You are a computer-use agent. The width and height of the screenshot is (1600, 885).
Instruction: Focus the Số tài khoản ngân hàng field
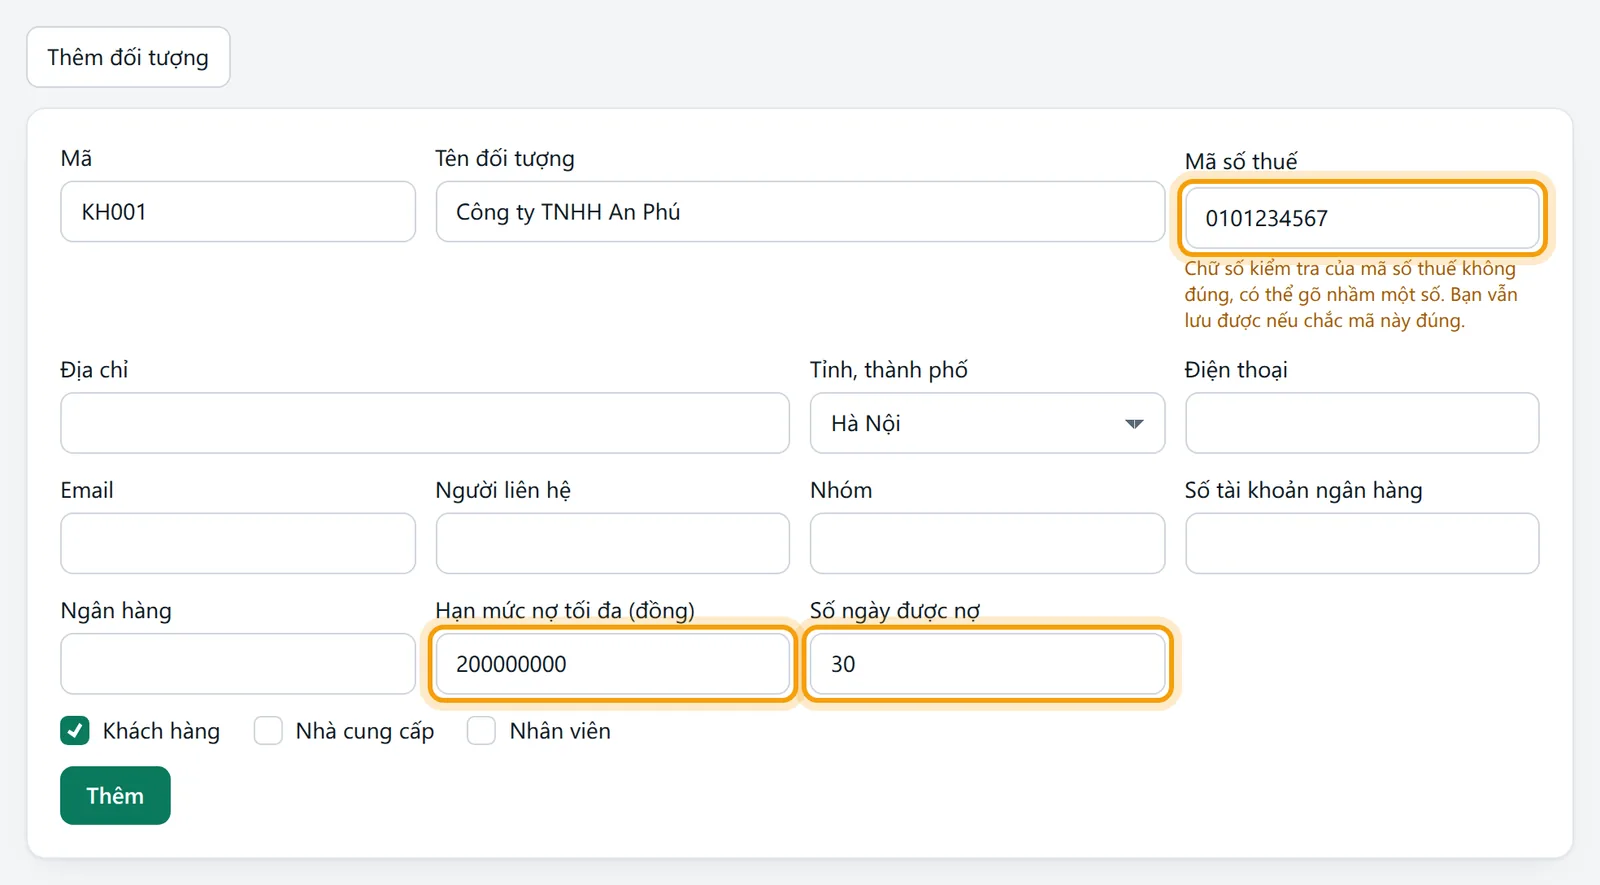coord(1362,543)
